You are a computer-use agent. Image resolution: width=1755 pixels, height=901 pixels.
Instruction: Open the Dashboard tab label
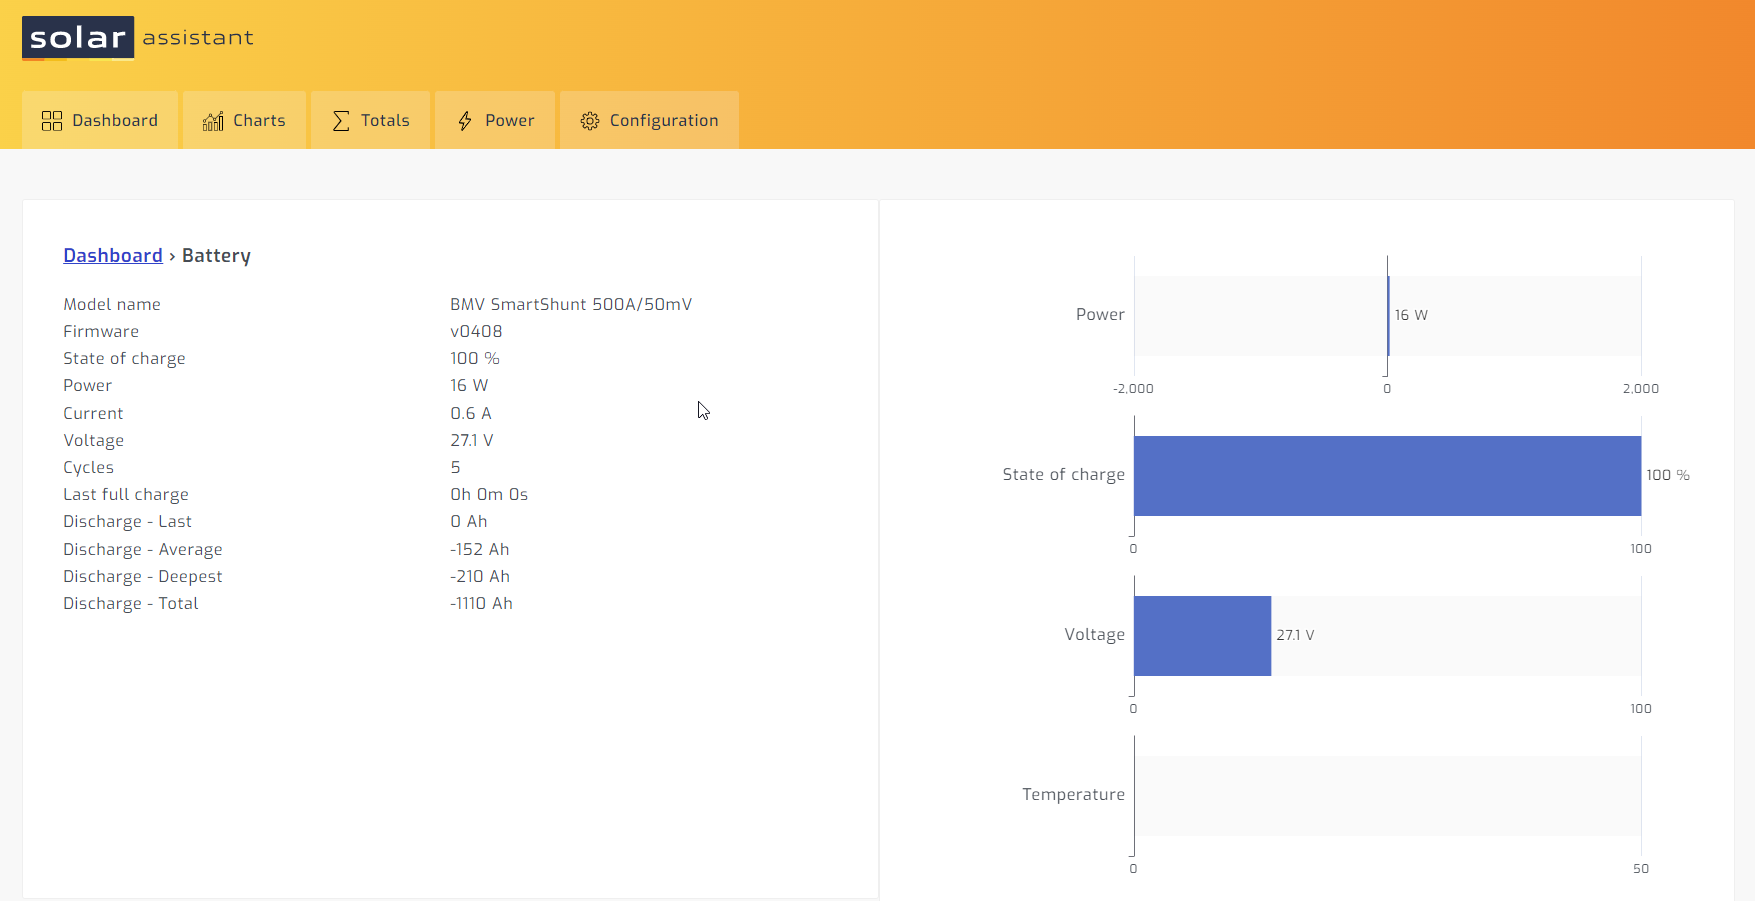click(115, 120)
